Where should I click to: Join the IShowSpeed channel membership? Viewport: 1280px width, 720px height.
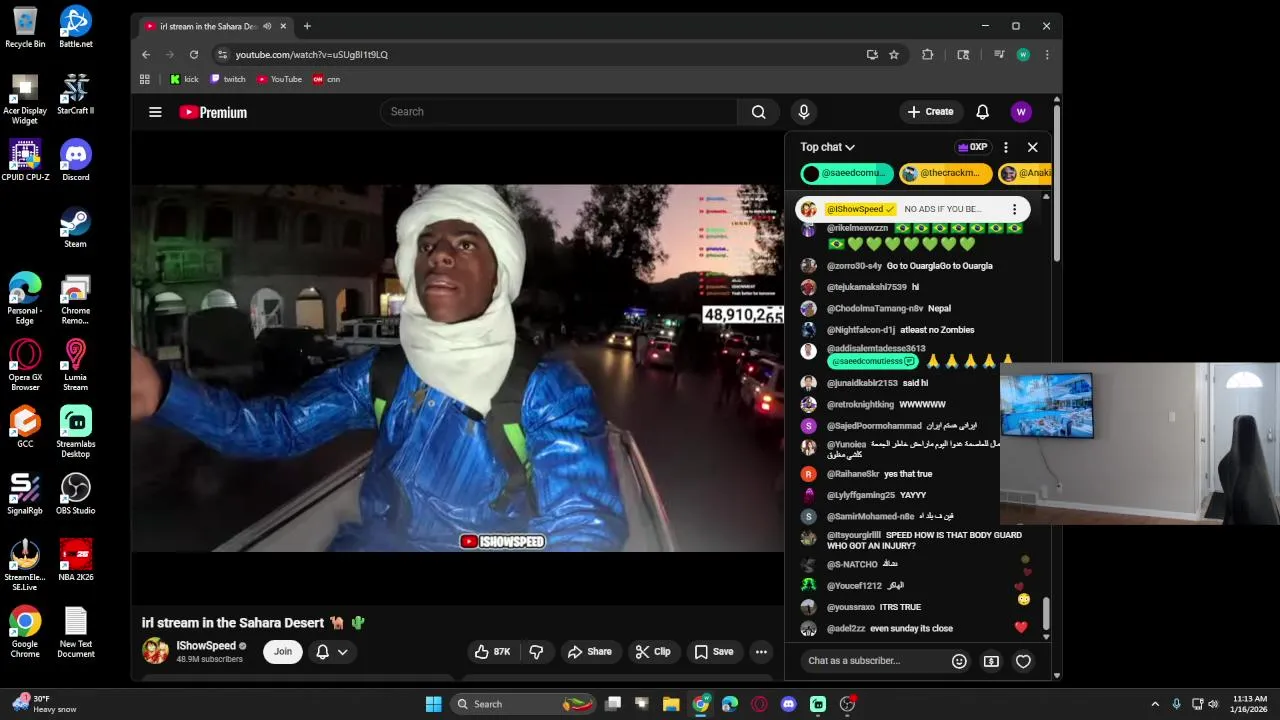283,652
